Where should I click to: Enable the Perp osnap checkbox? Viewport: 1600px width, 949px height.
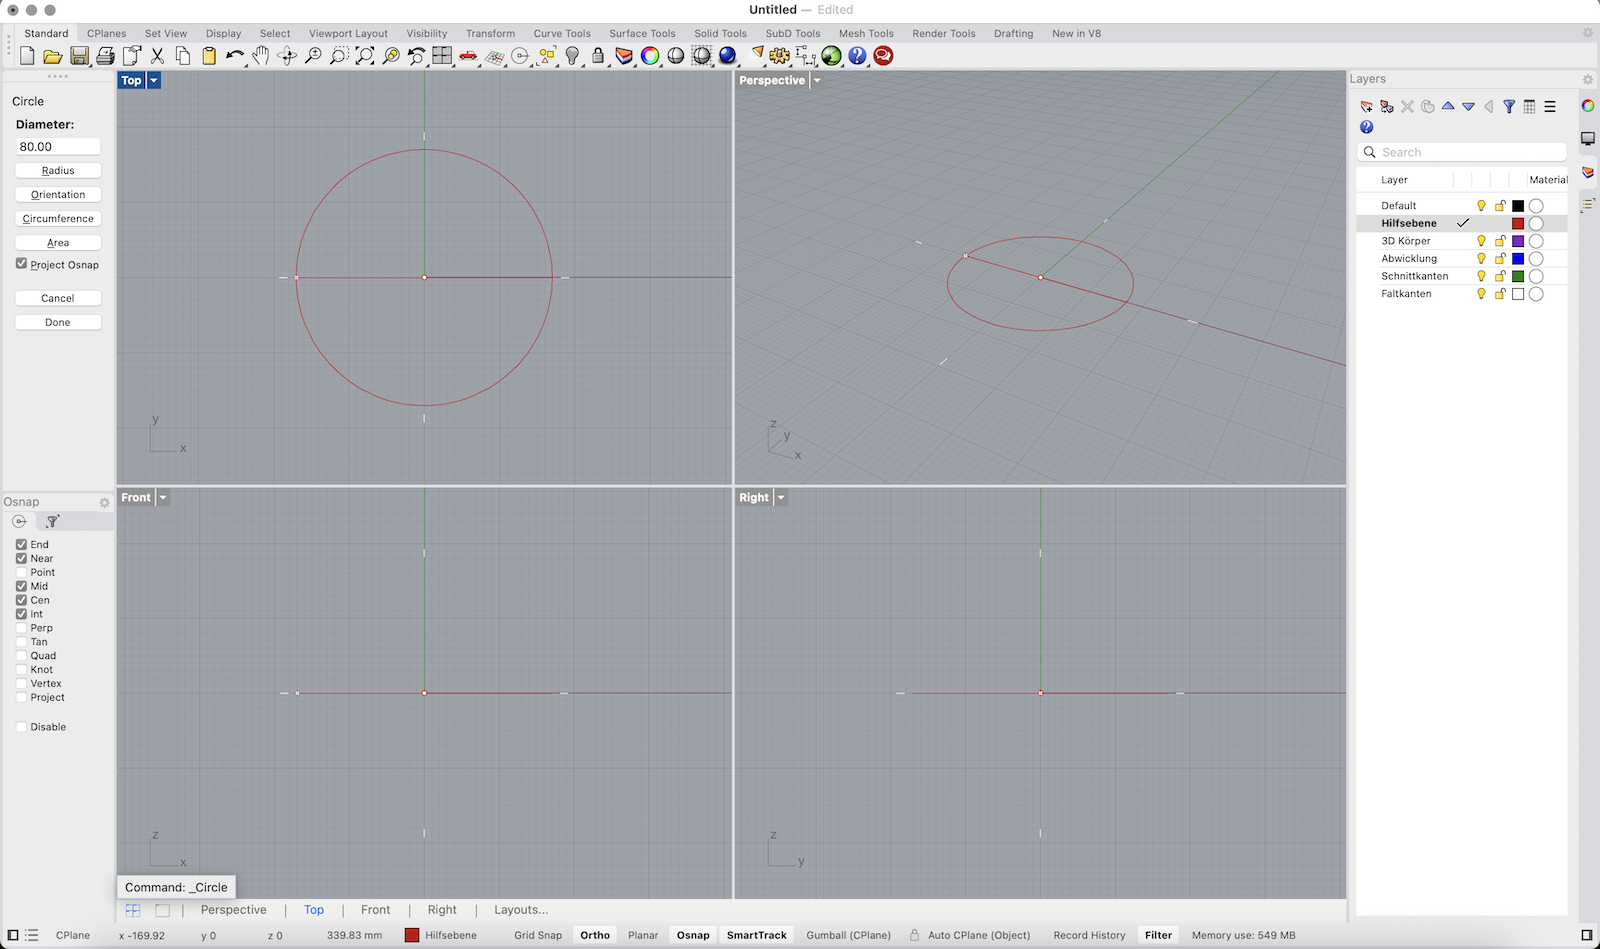(x=21, y=628)
